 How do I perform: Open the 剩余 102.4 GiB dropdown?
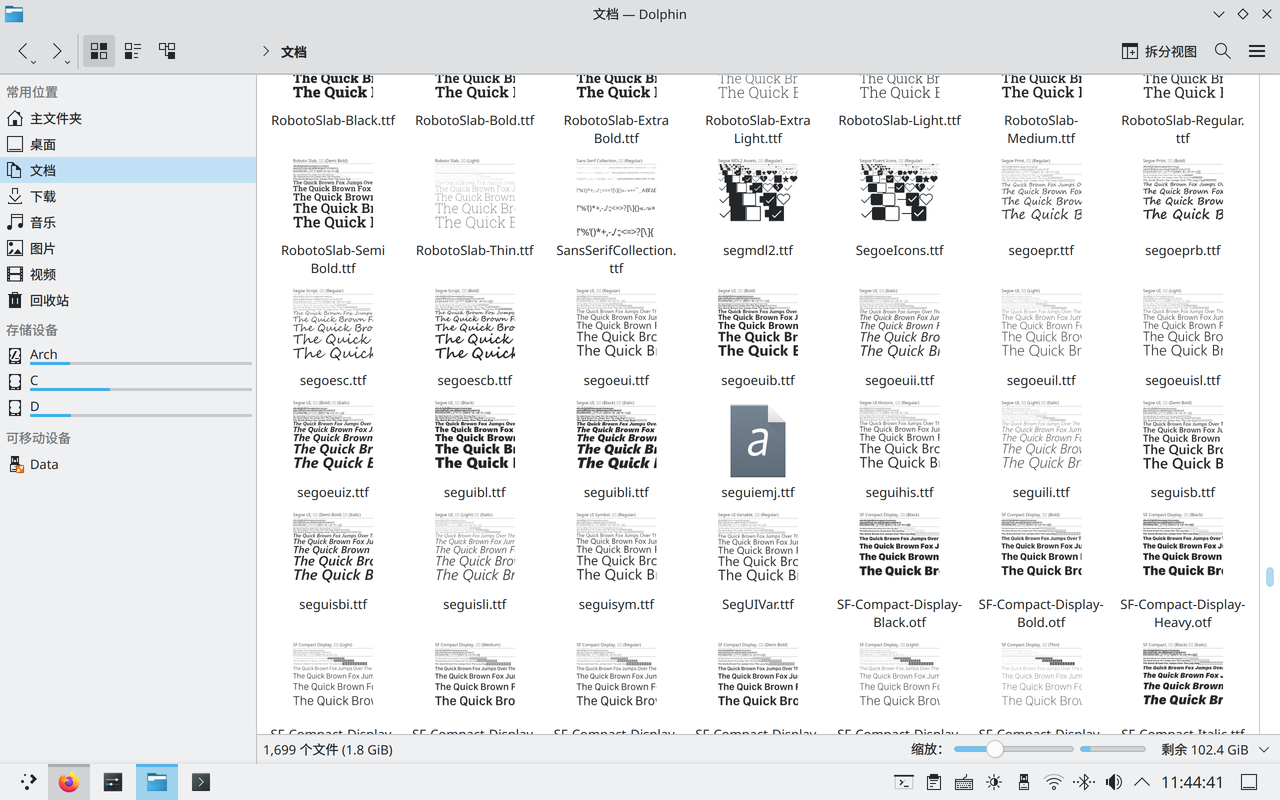pyautogui.click(x=1215, y=749)
